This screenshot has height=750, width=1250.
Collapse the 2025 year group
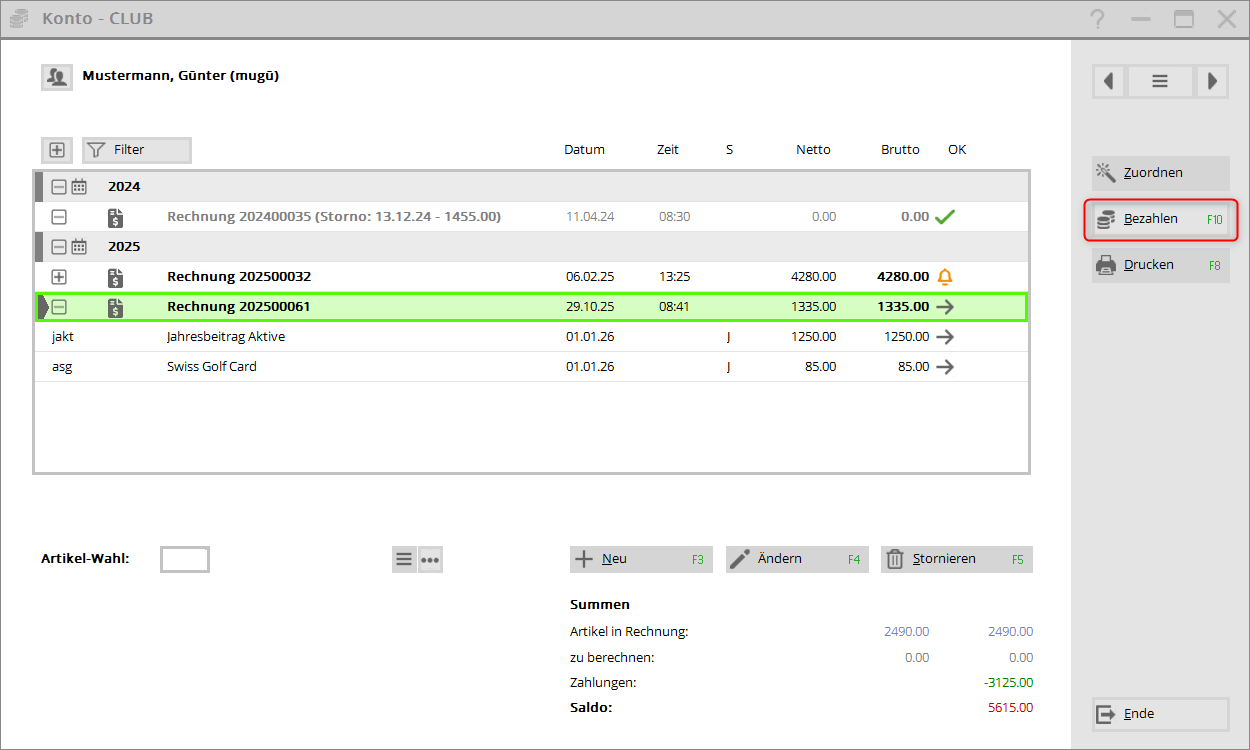click(59, 247)
